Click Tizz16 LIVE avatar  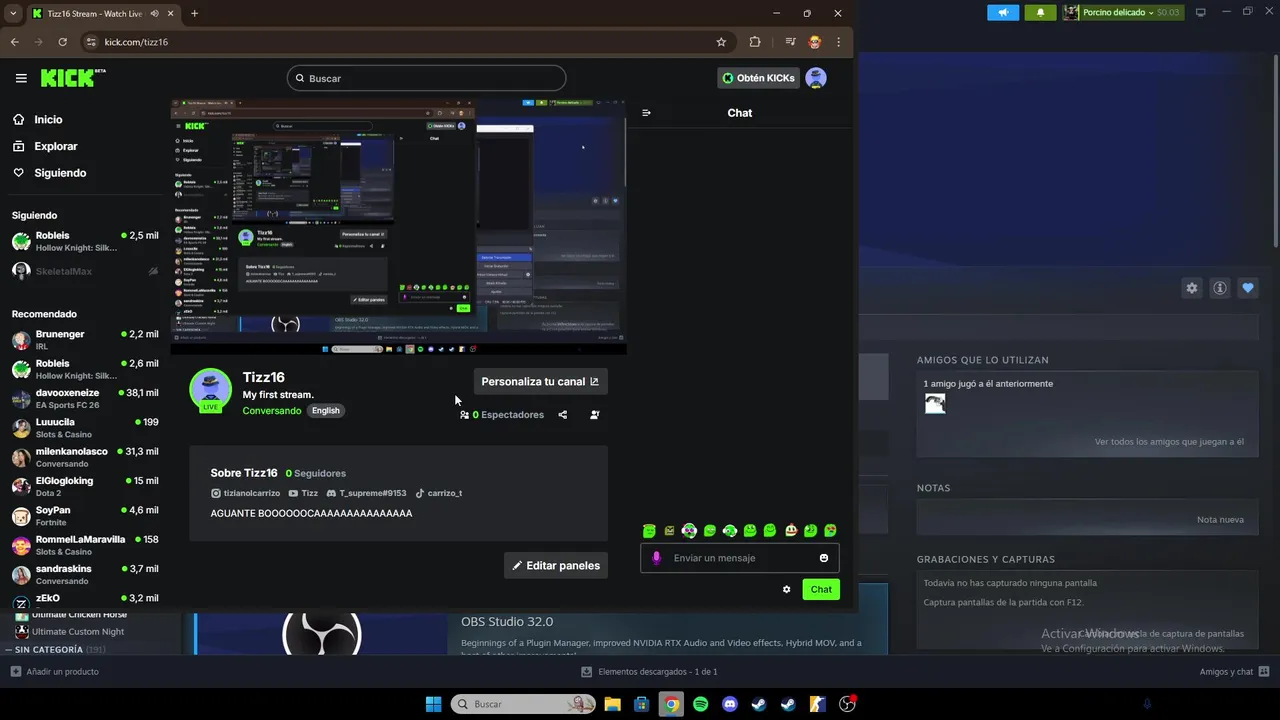210,390
